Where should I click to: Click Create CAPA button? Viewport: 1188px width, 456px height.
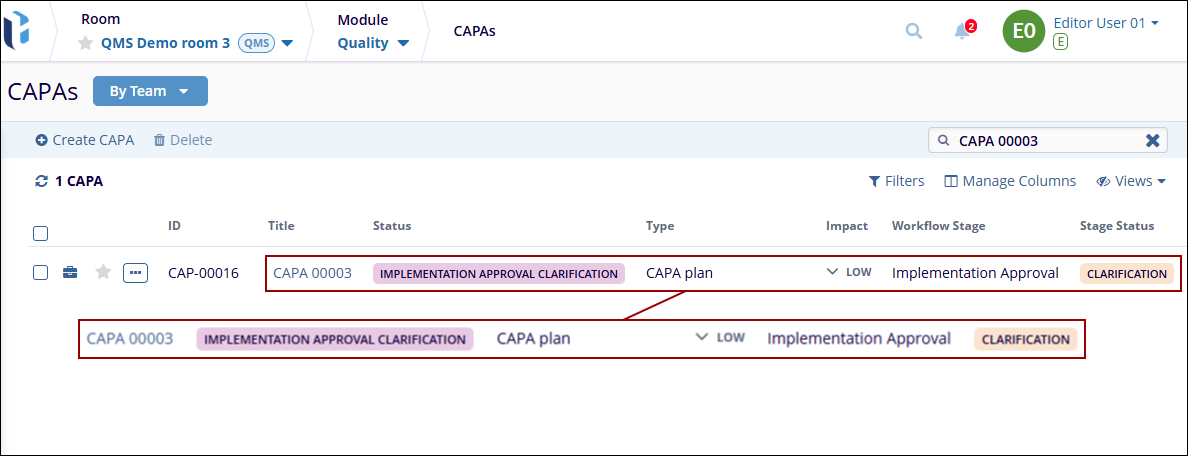pyautogui.click(x=85, y=140)
